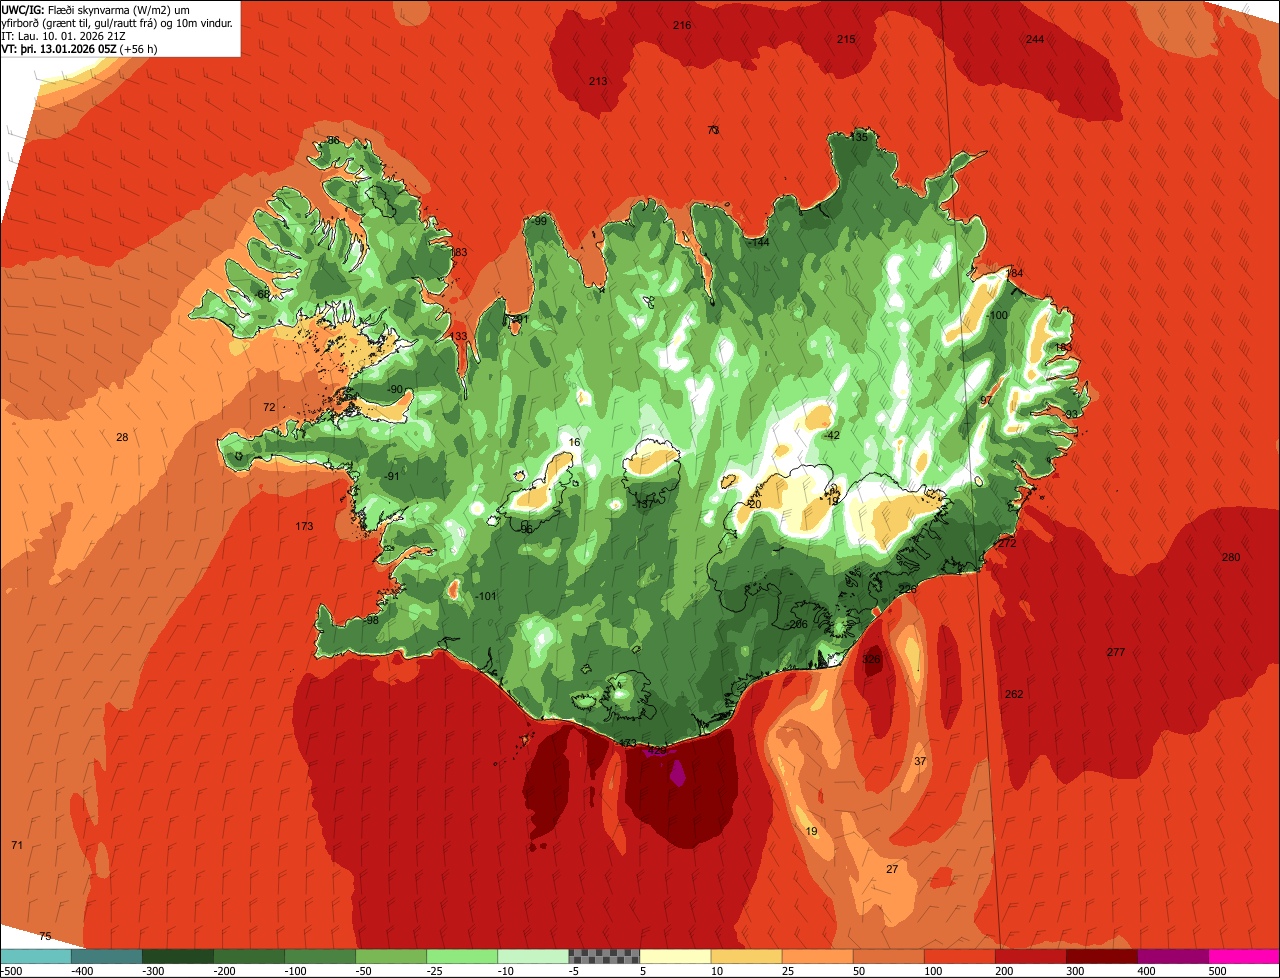Click the map value '213' in the north
This screenshot has height=978, width=1280.
click(598, 81)
